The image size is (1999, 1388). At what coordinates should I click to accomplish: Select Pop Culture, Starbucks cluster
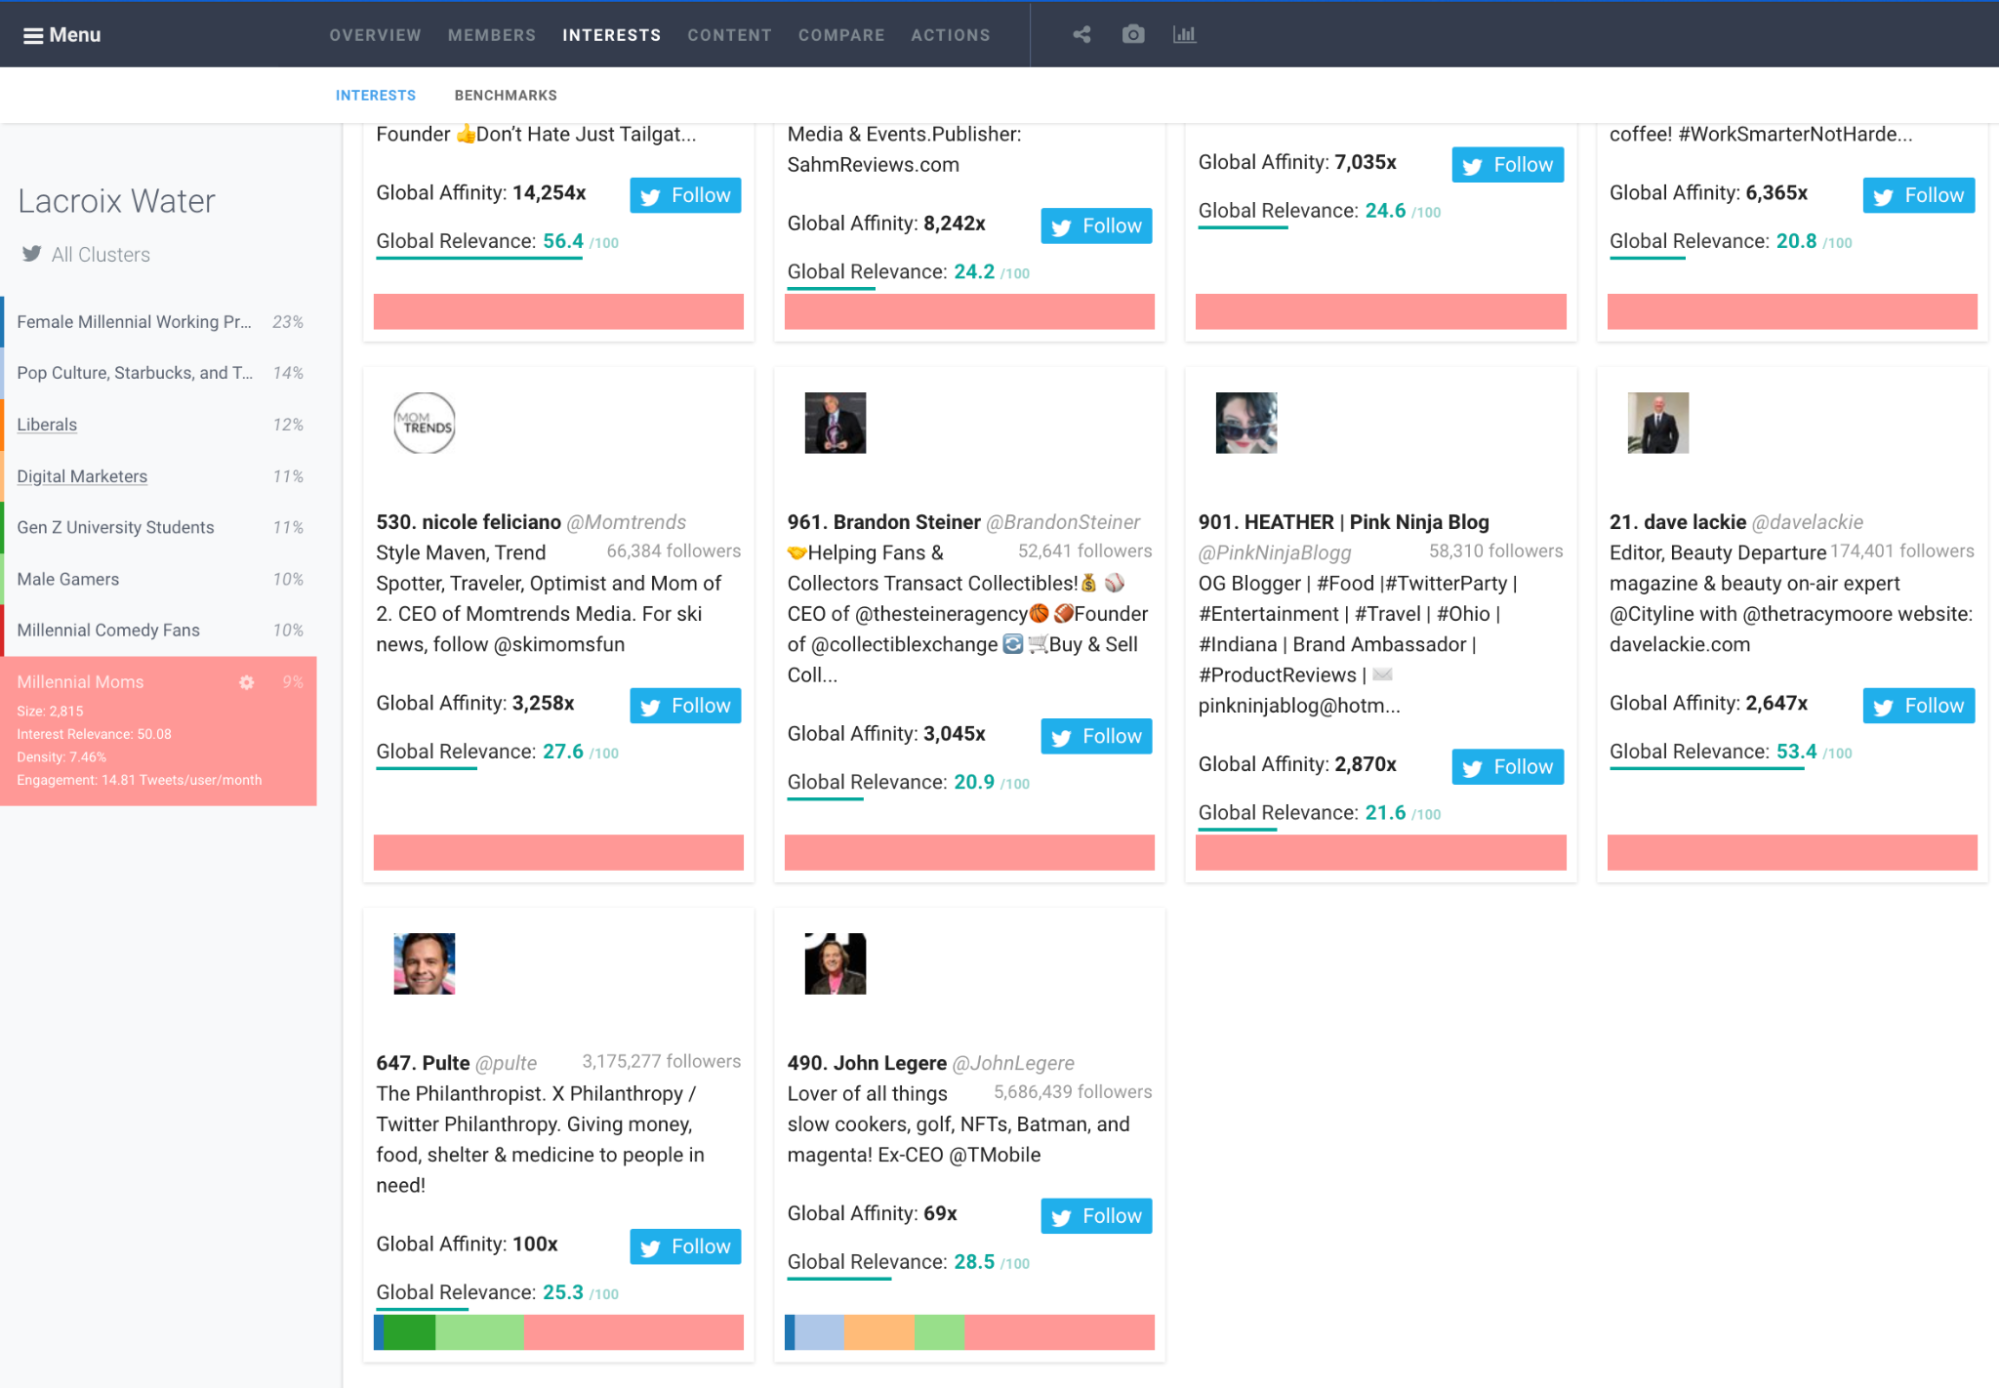[x=160, y=373]
